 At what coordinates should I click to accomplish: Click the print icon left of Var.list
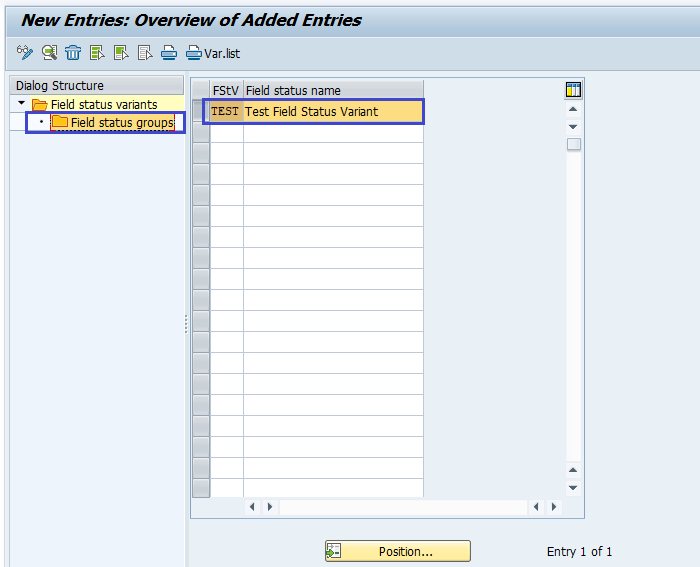click(169, 53)
